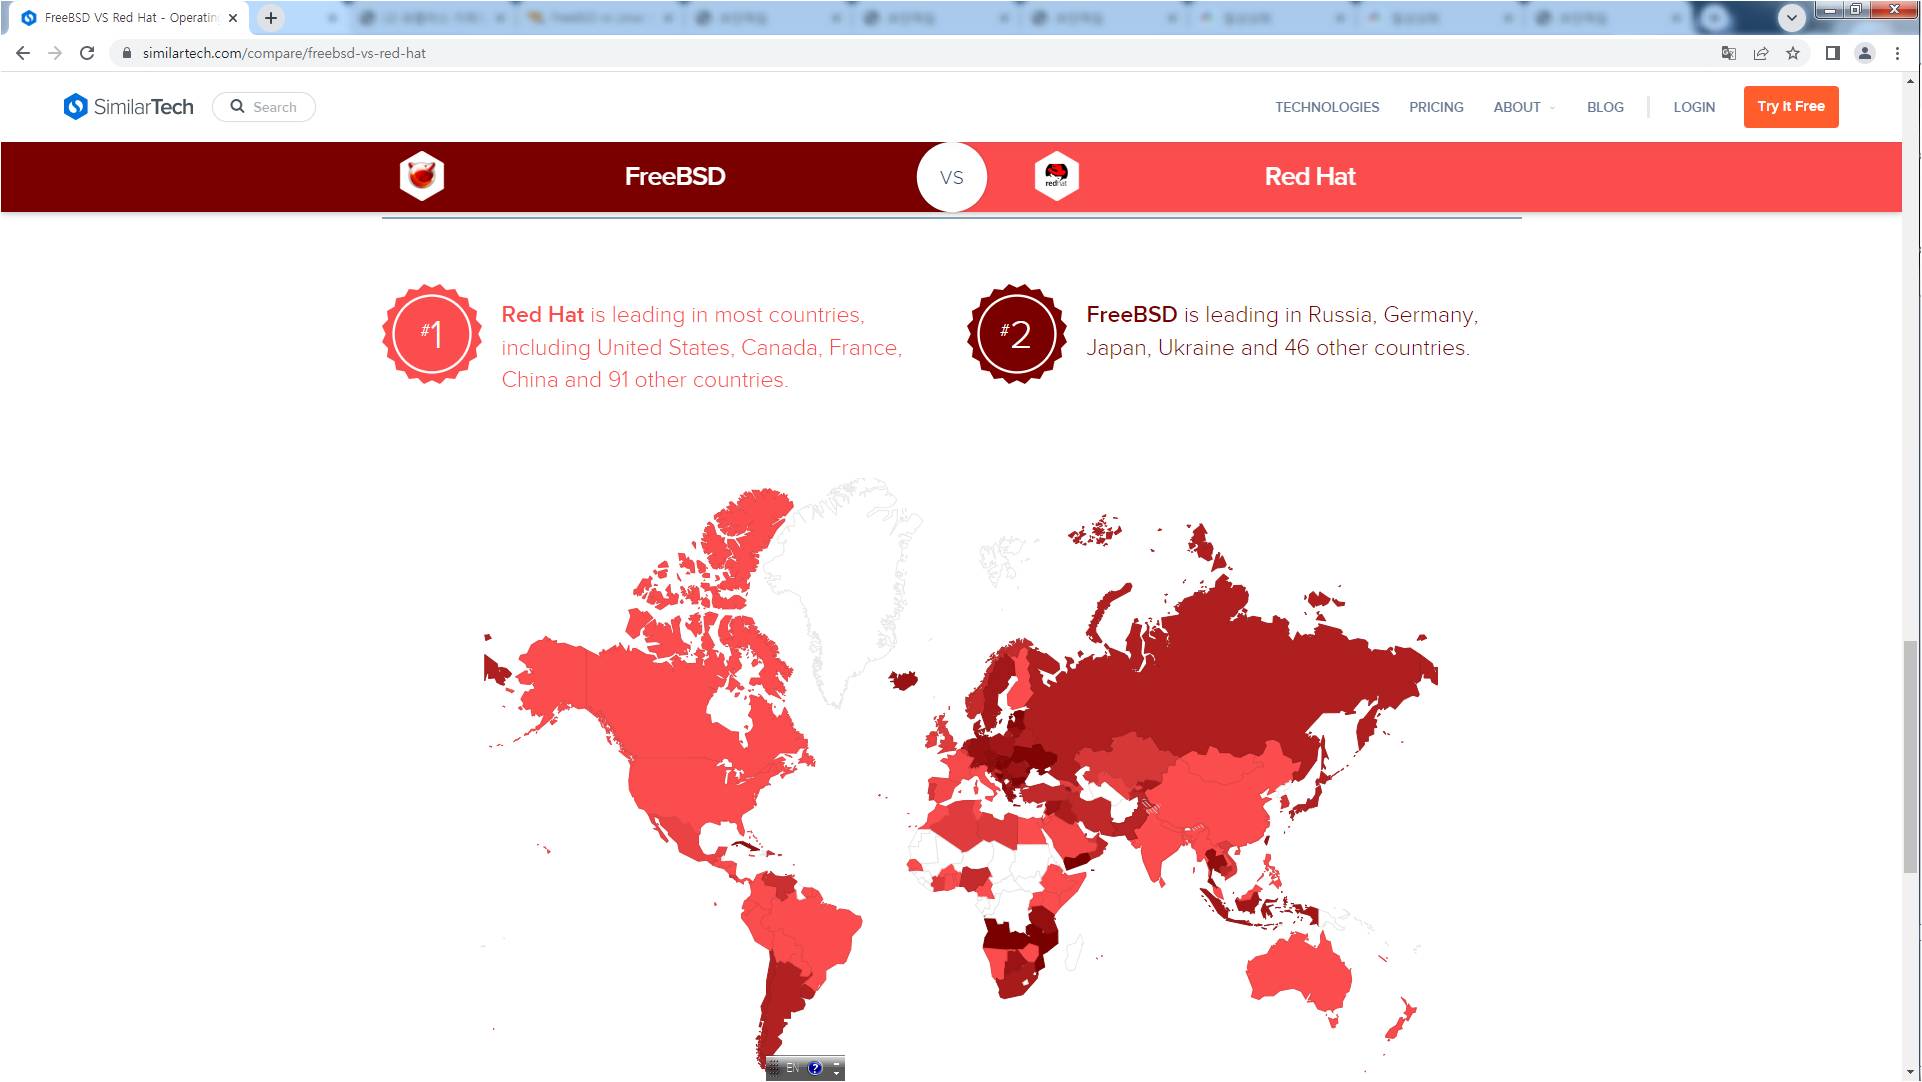This screenshot has height=1082, width=1922.
Task: Open the browser profile avatar icon
Action: click(x=1865, y=53)
